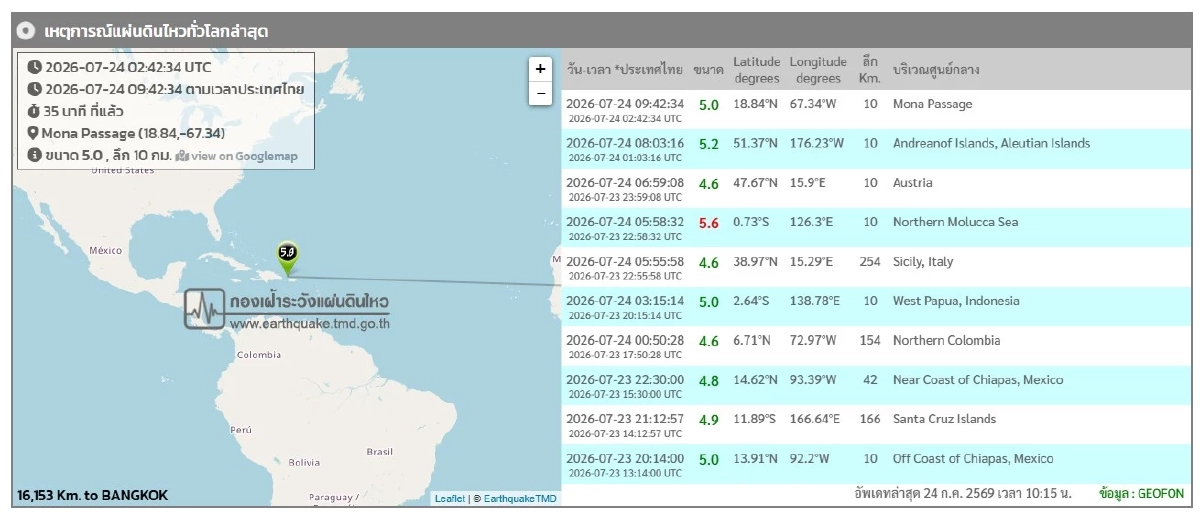Click the green 5.0 earthquake map marker

click(288, 258)
